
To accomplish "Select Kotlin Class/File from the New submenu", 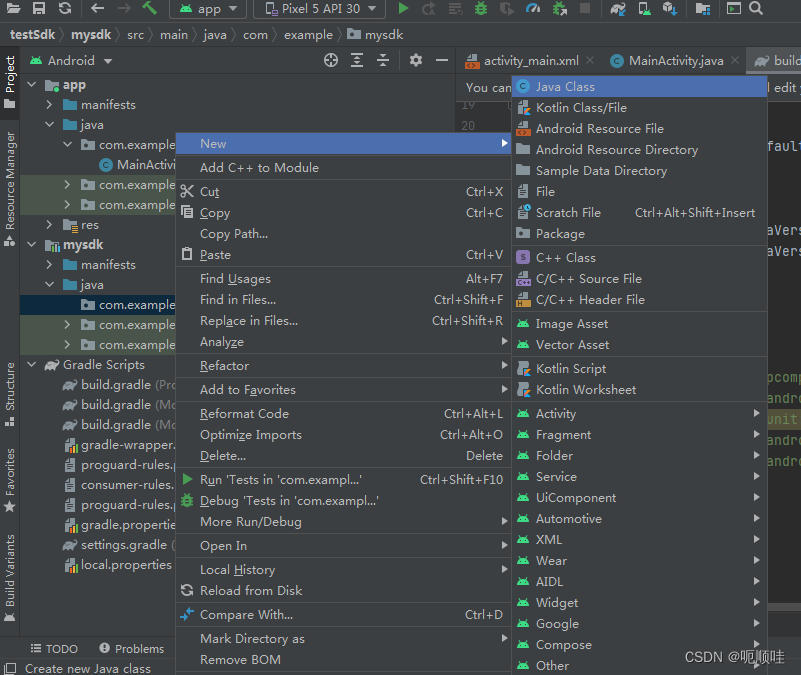I will click(x=584, y=107).
